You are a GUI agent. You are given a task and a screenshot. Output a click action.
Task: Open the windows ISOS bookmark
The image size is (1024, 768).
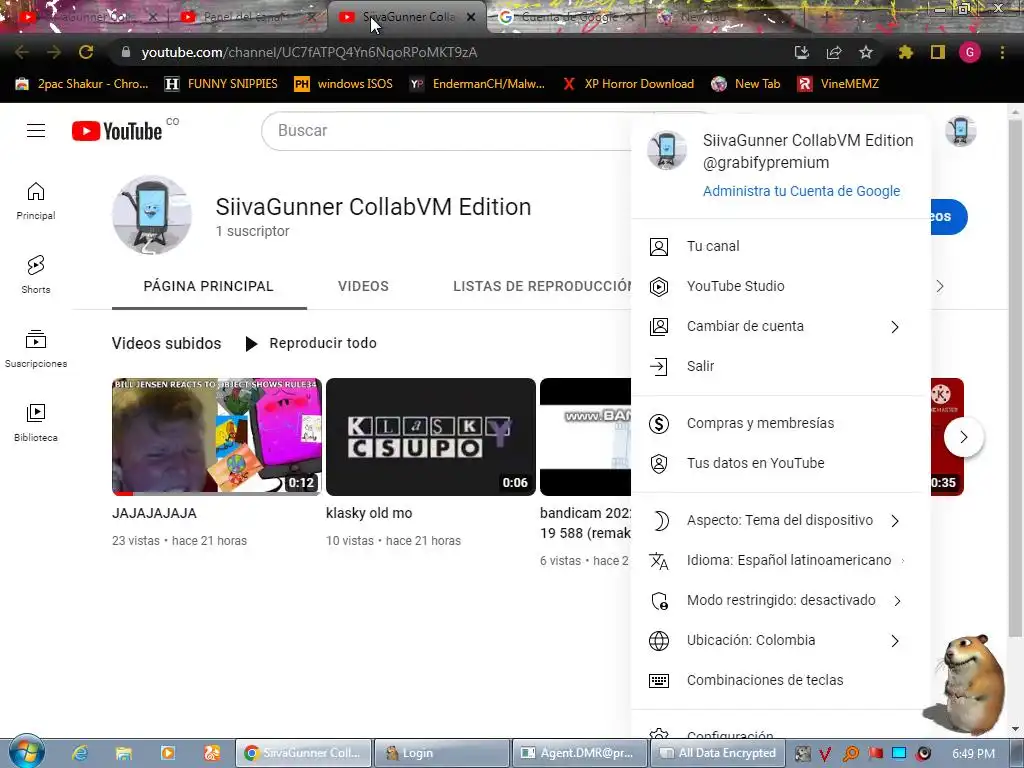click(x=344, y=84)
